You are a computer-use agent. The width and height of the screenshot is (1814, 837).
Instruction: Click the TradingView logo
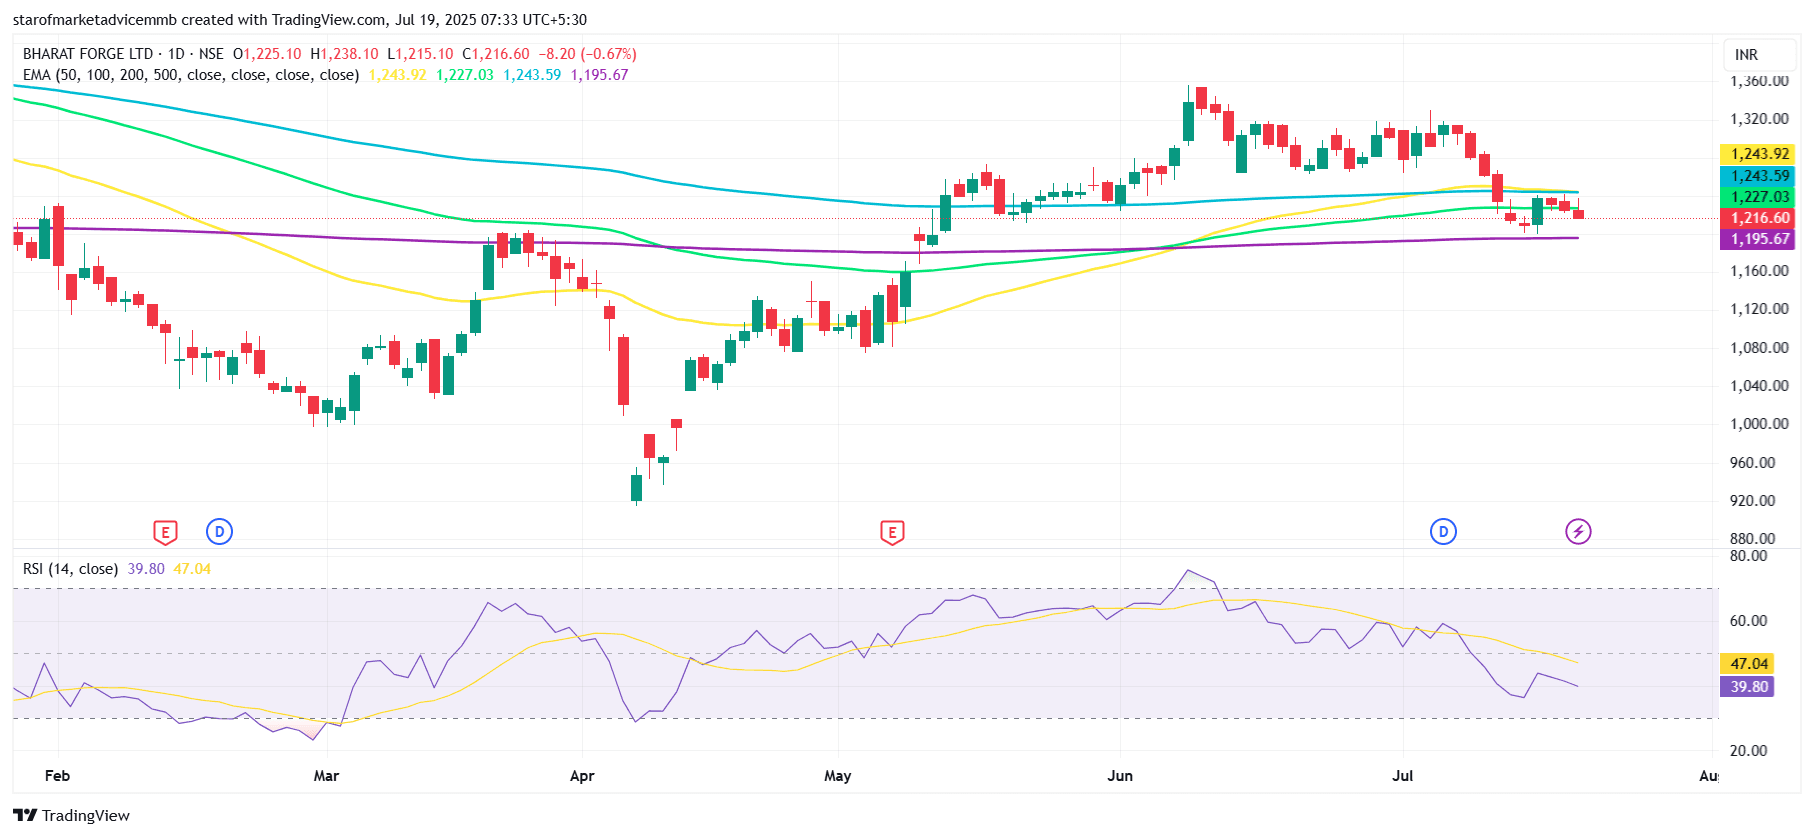[71, 815]
